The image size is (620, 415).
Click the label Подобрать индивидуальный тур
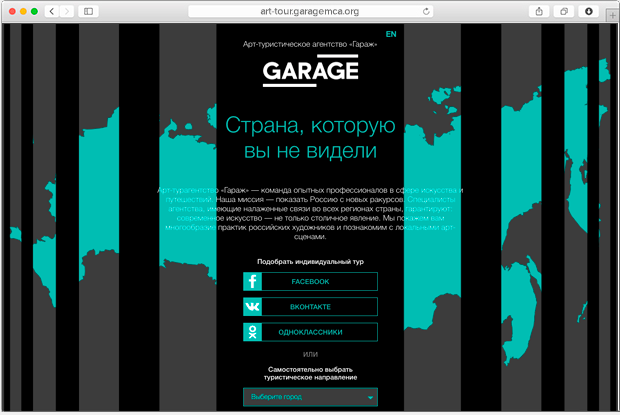click(310, 262)
